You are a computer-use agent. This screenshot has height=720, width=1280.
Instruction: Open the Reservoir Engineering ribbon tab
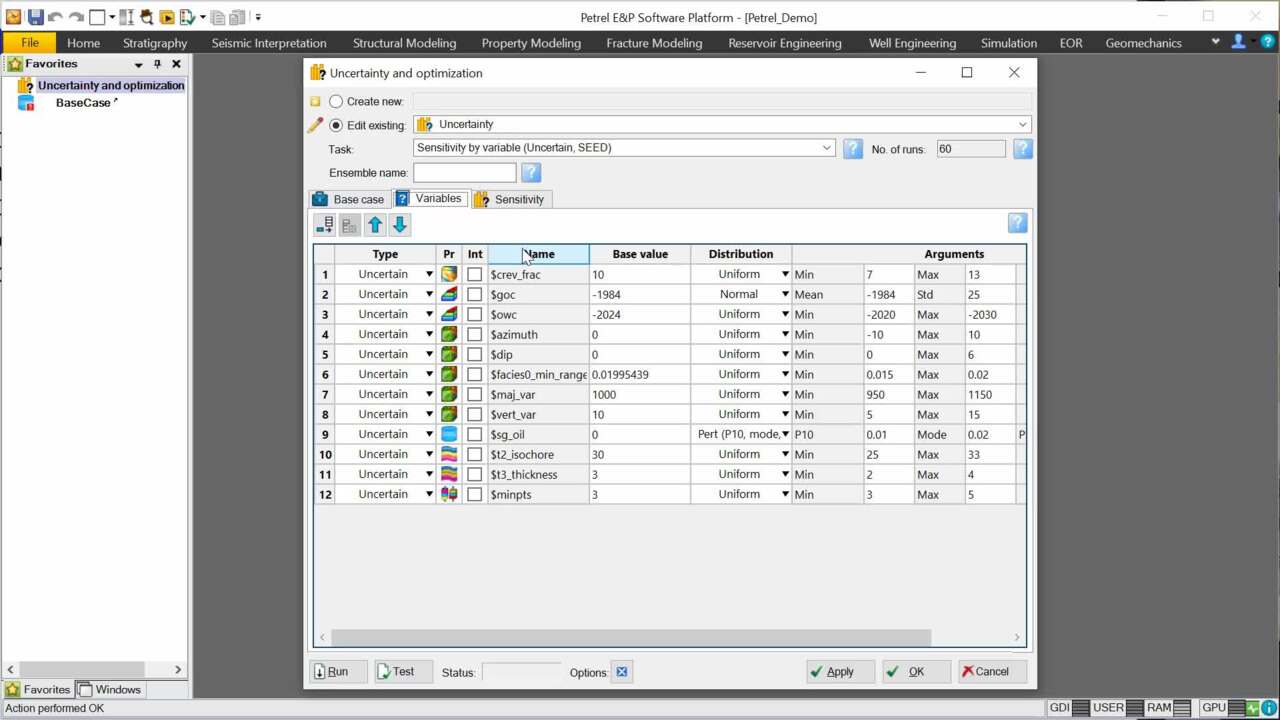pos(785,43)
